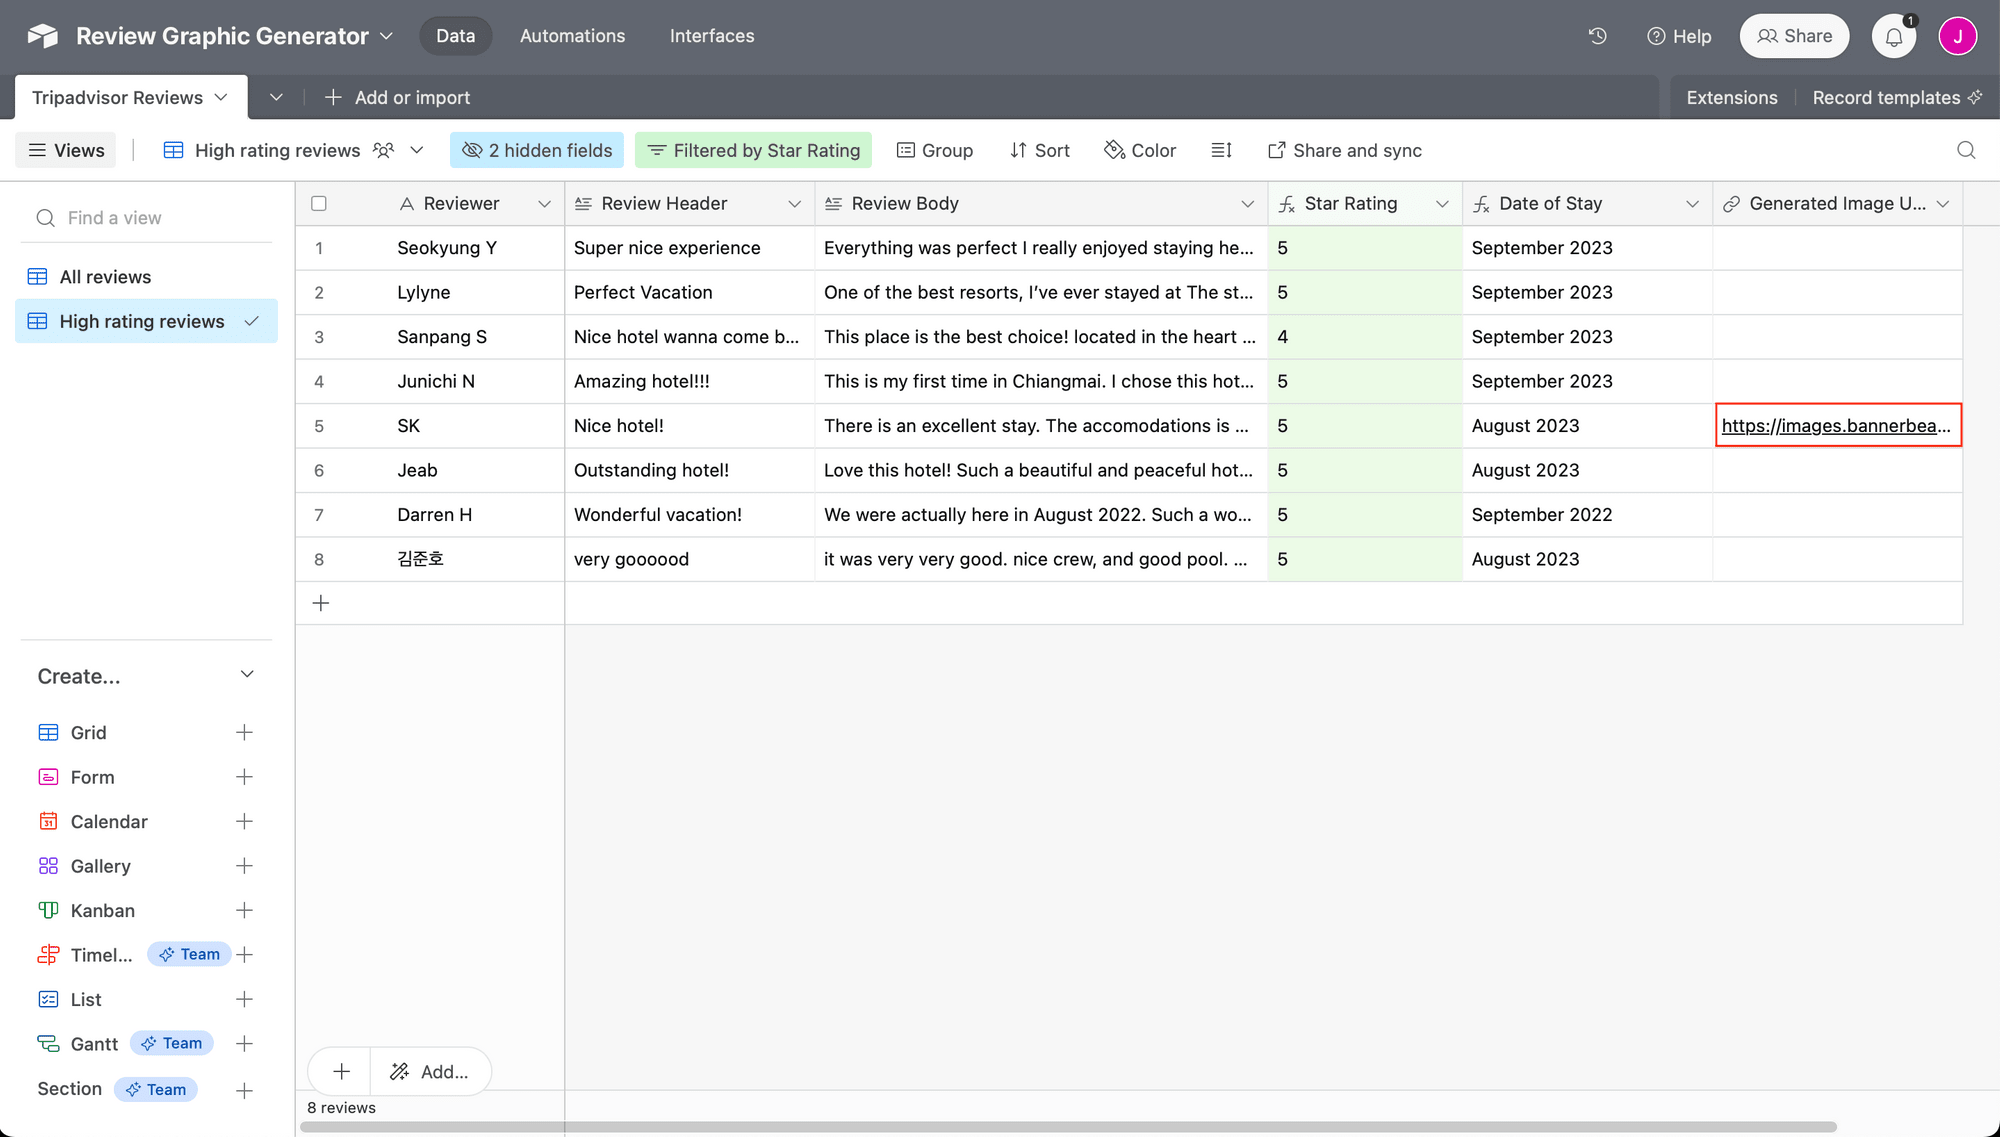Toggle the 2 hidden fields button

(x=538, y=150)
